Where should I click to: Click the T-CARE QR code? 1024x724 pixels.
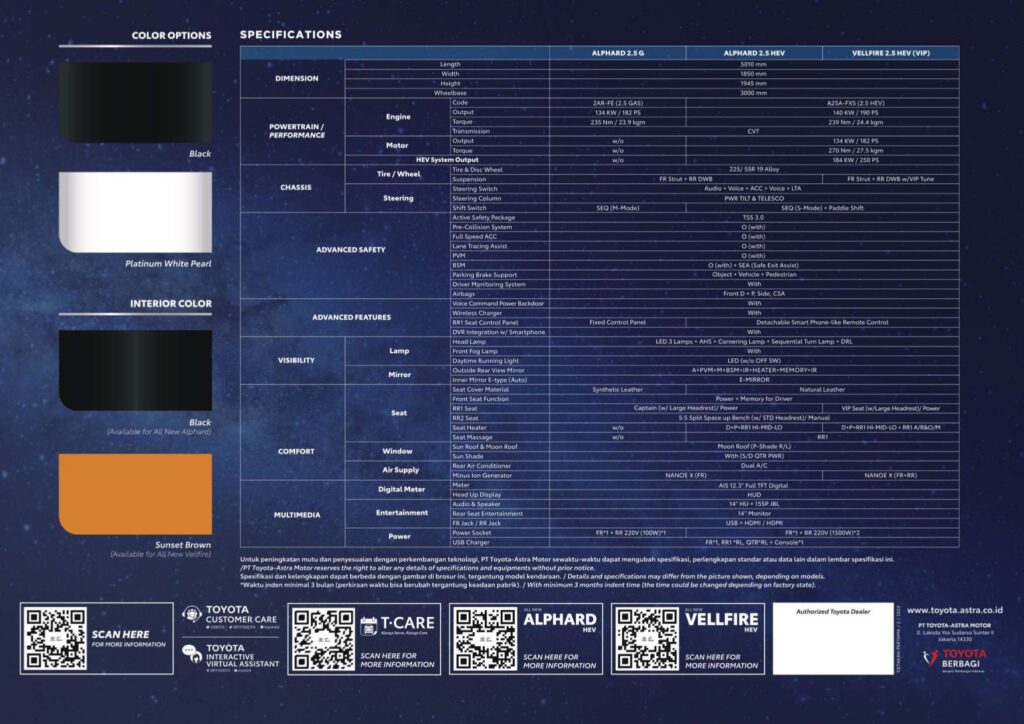(322, 638)
